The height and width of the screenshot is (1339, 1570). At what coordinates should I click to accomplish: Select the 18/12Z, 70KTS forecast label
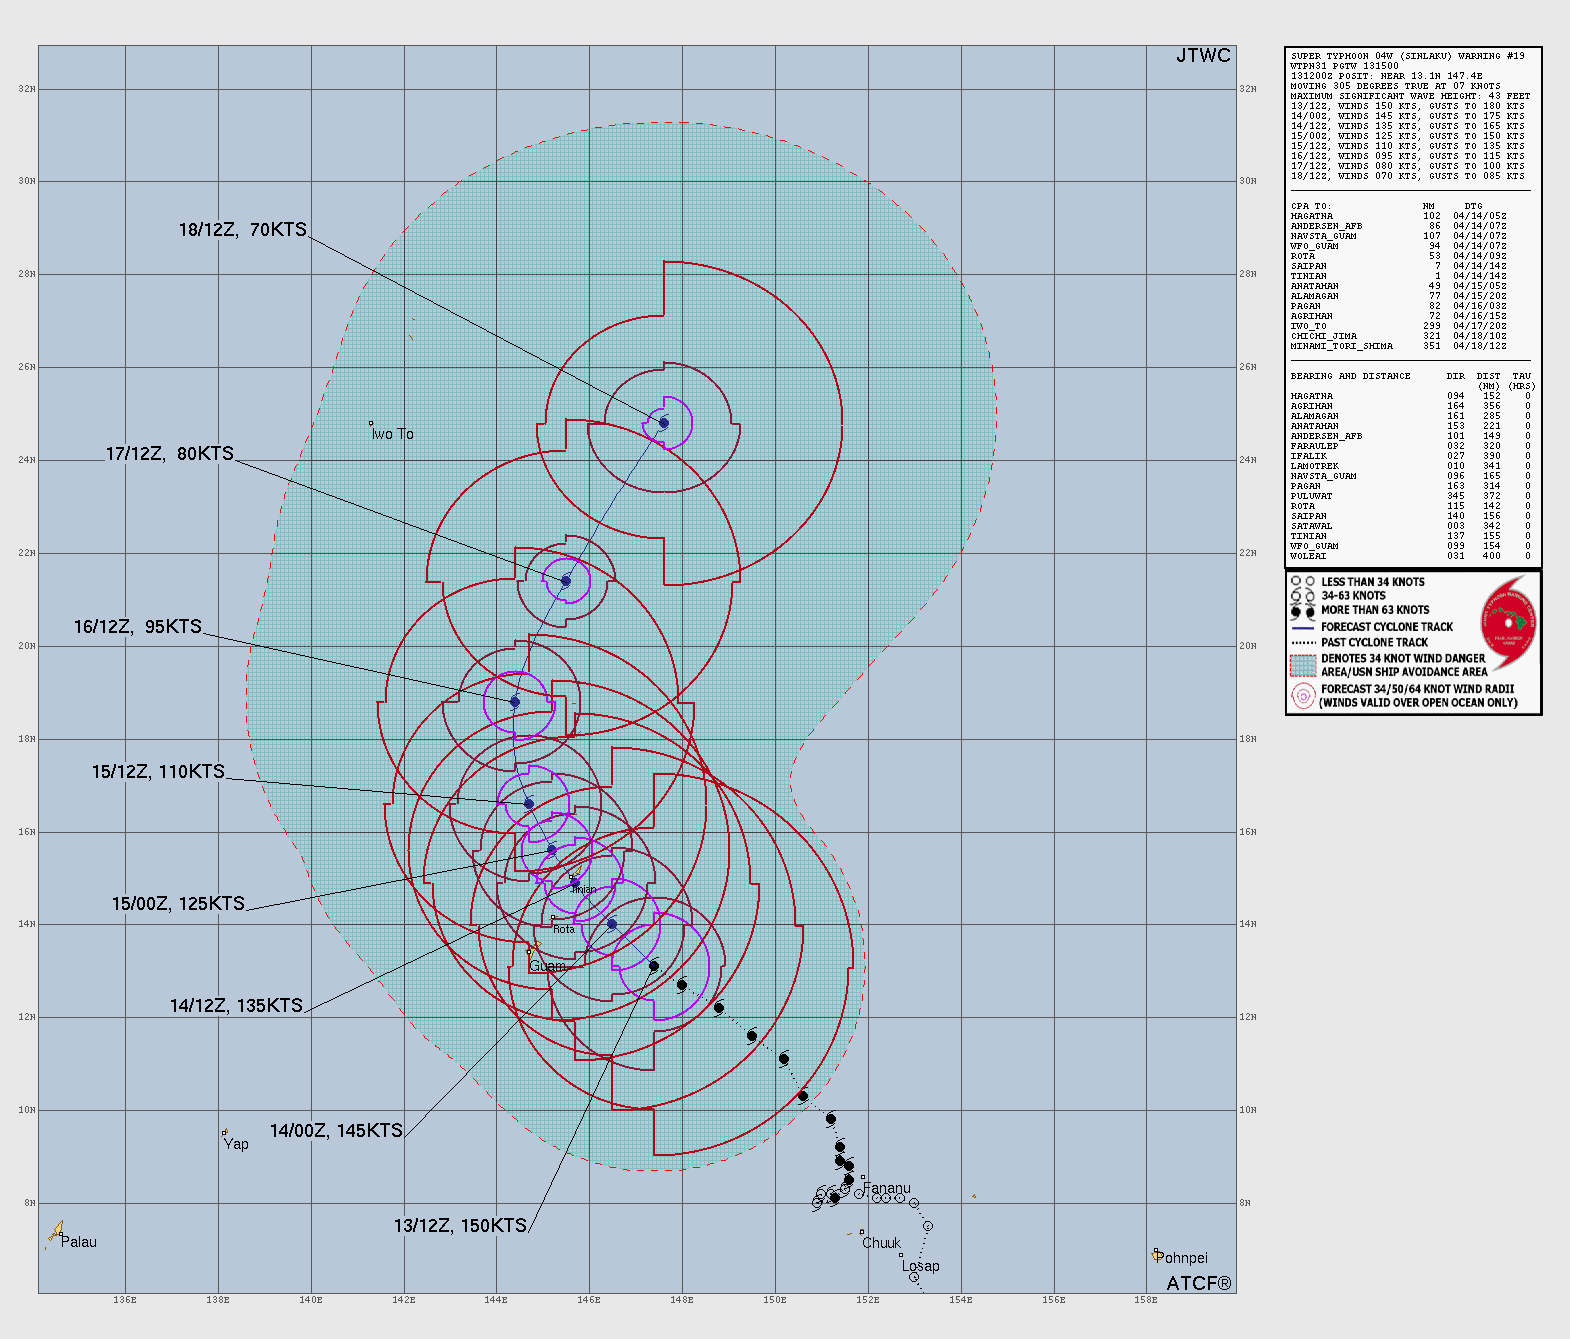pyautogui.click(x=243, y=230)
